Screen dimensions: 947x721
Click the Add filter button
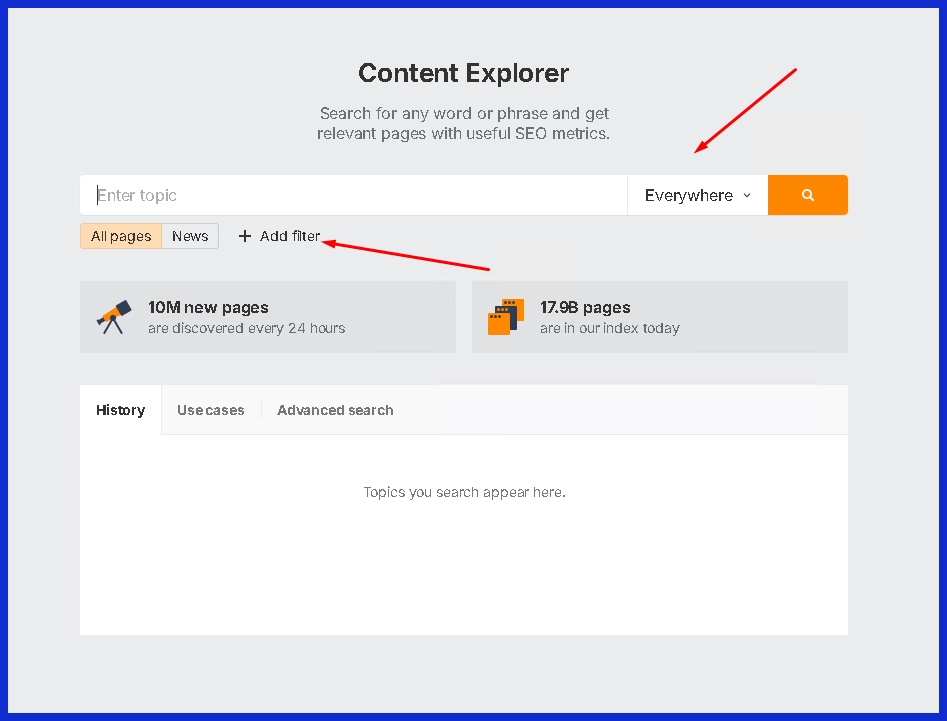coord(278,236)
